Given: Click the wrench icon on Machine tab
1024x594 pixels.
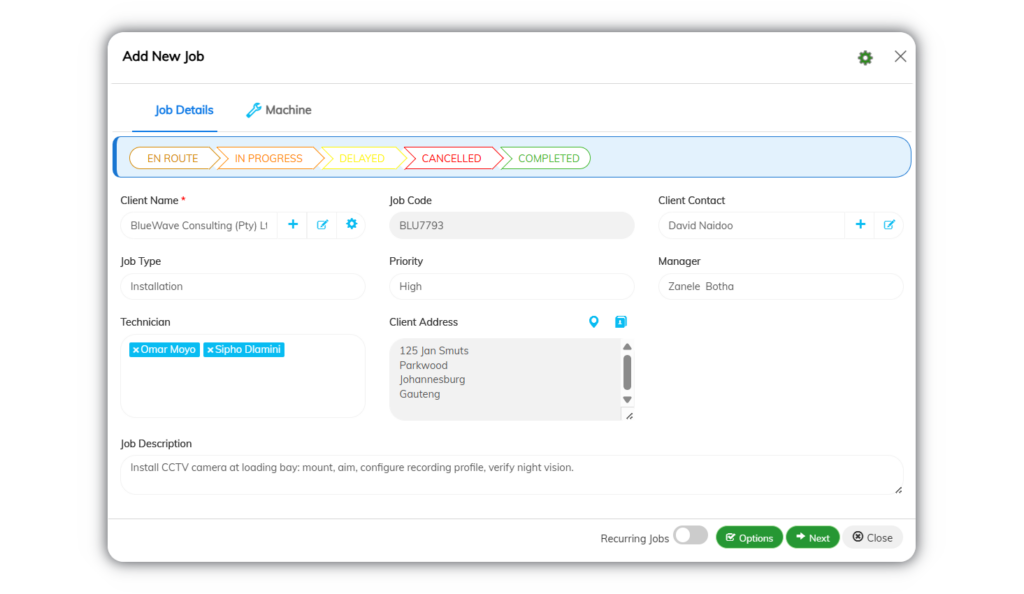Looking at the screenshot, I should pyautogui.click(x=253, y=110).
